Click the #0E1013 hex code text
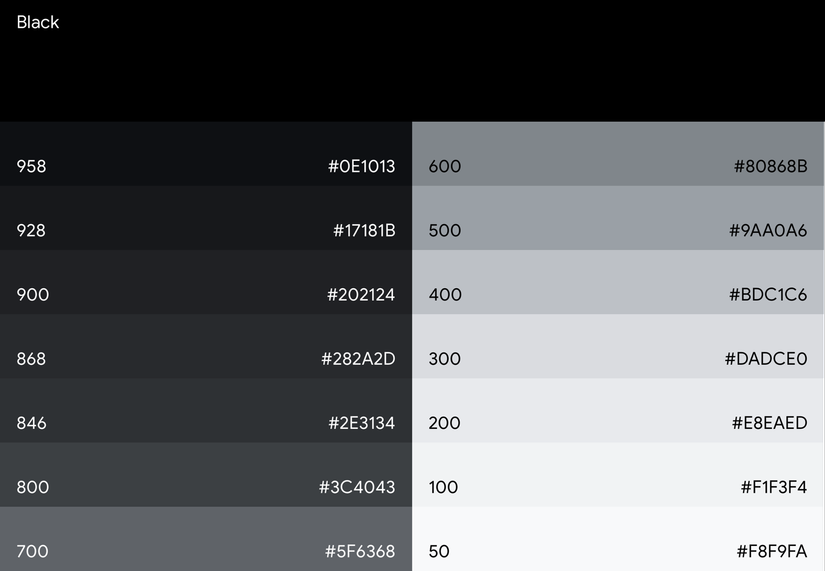Viewport: 825px width, 571px height. click(x=362, y=167)
